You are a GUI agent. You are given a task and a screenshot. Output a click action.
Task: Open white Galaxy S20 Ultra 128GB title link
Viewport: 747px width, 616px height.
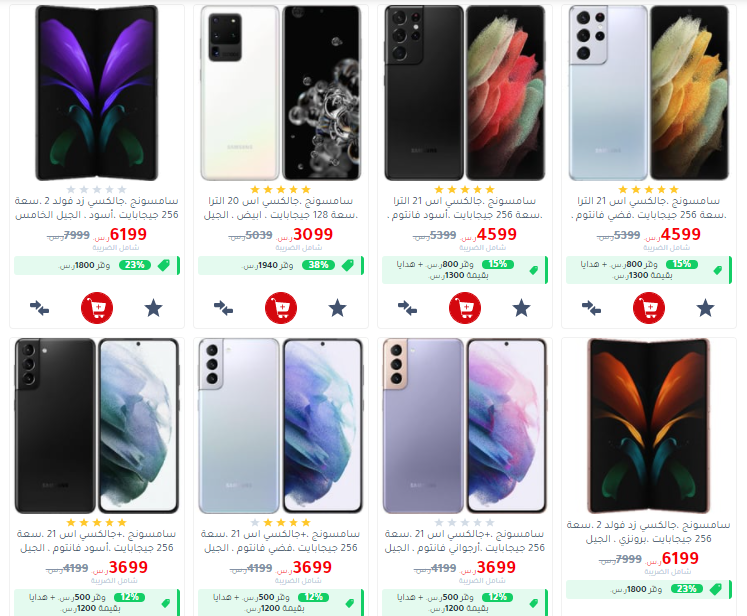tap(281, 208)
